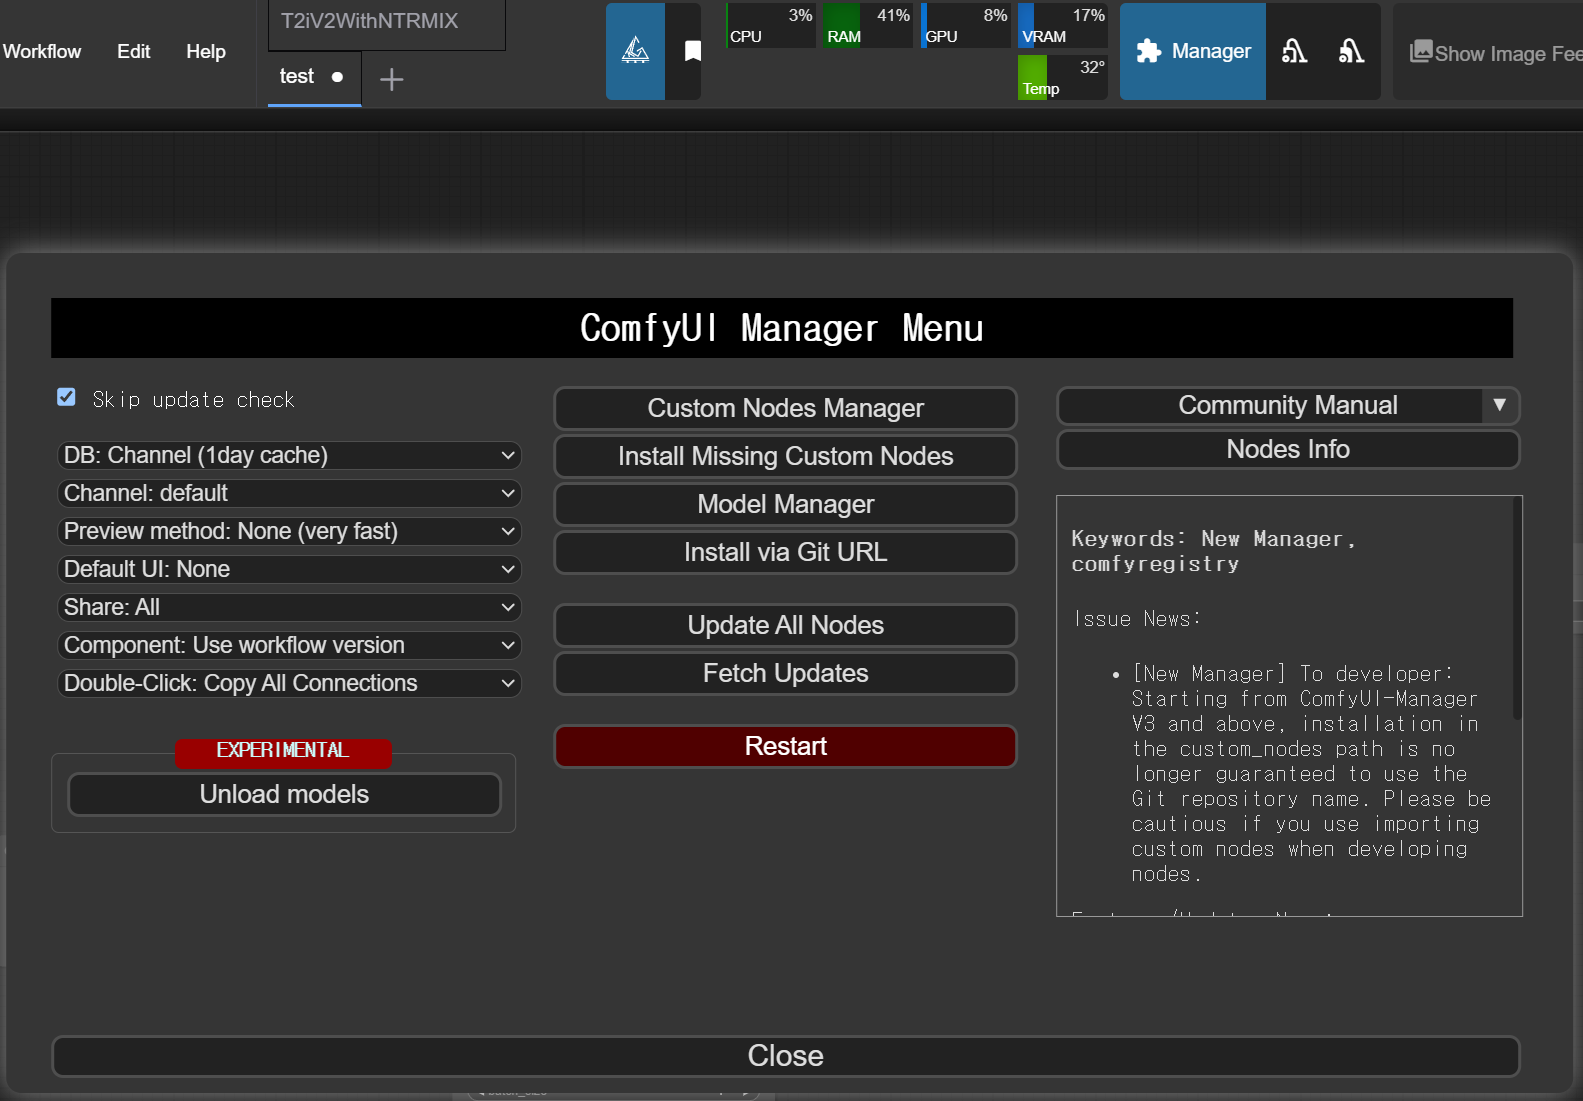The image size is (1583, 1101).
Task: Open Double-Click: Copy All Connections dropdown
Action: click(x=289, y=683)
